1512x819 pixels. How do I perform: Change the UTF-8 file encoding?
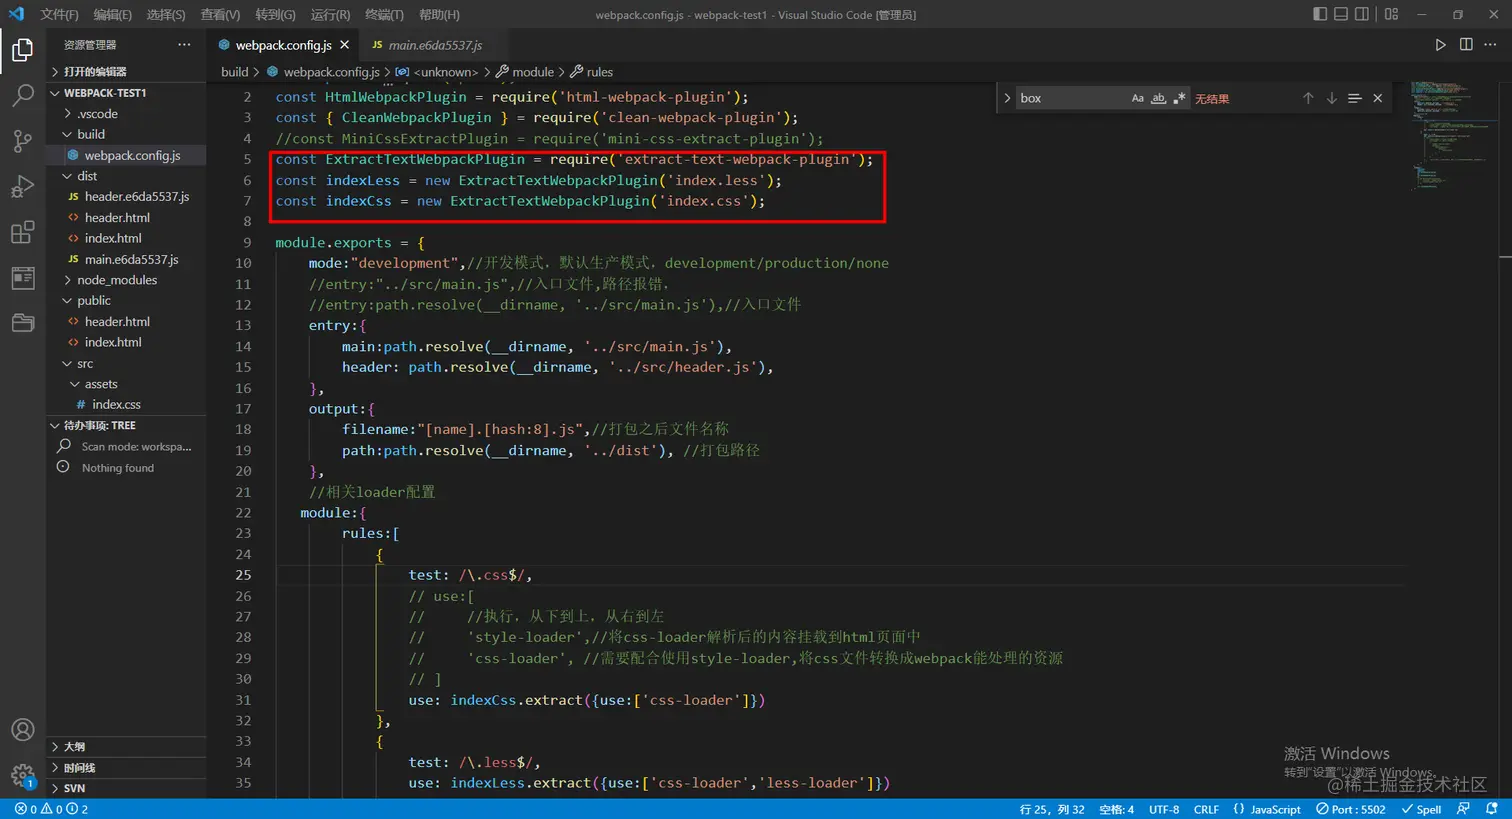point(1164,809)
